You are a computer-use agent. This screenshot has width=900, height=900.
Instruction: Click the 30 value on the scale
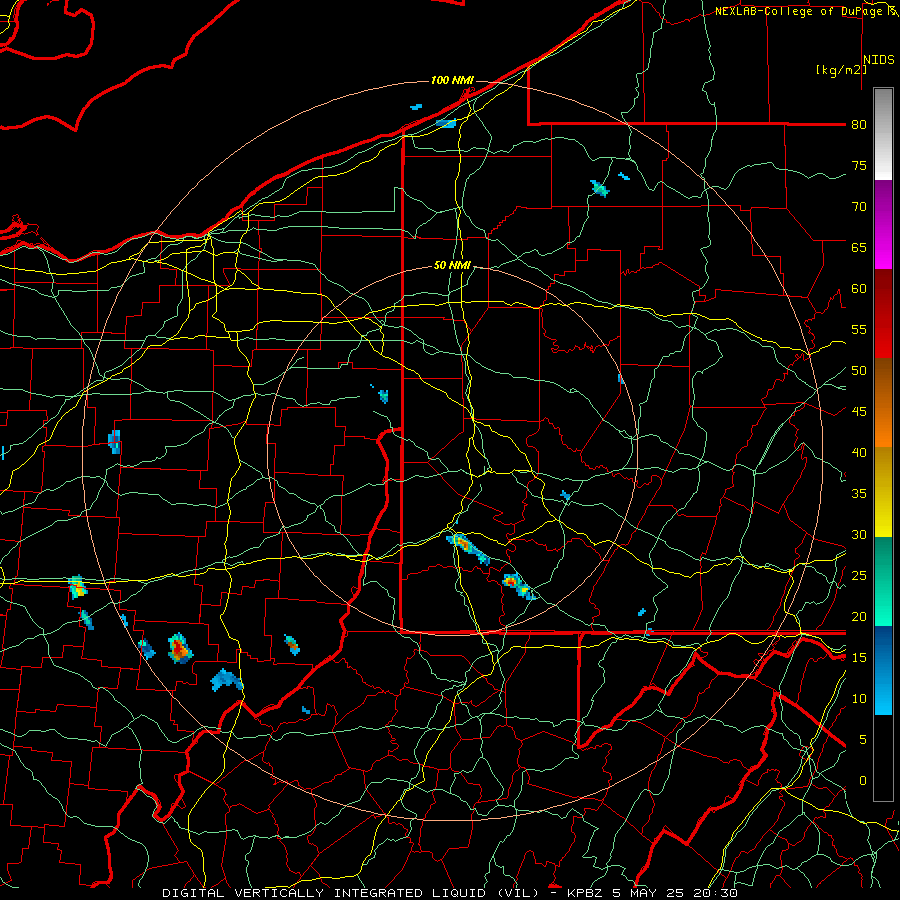(x=859, y=534)
